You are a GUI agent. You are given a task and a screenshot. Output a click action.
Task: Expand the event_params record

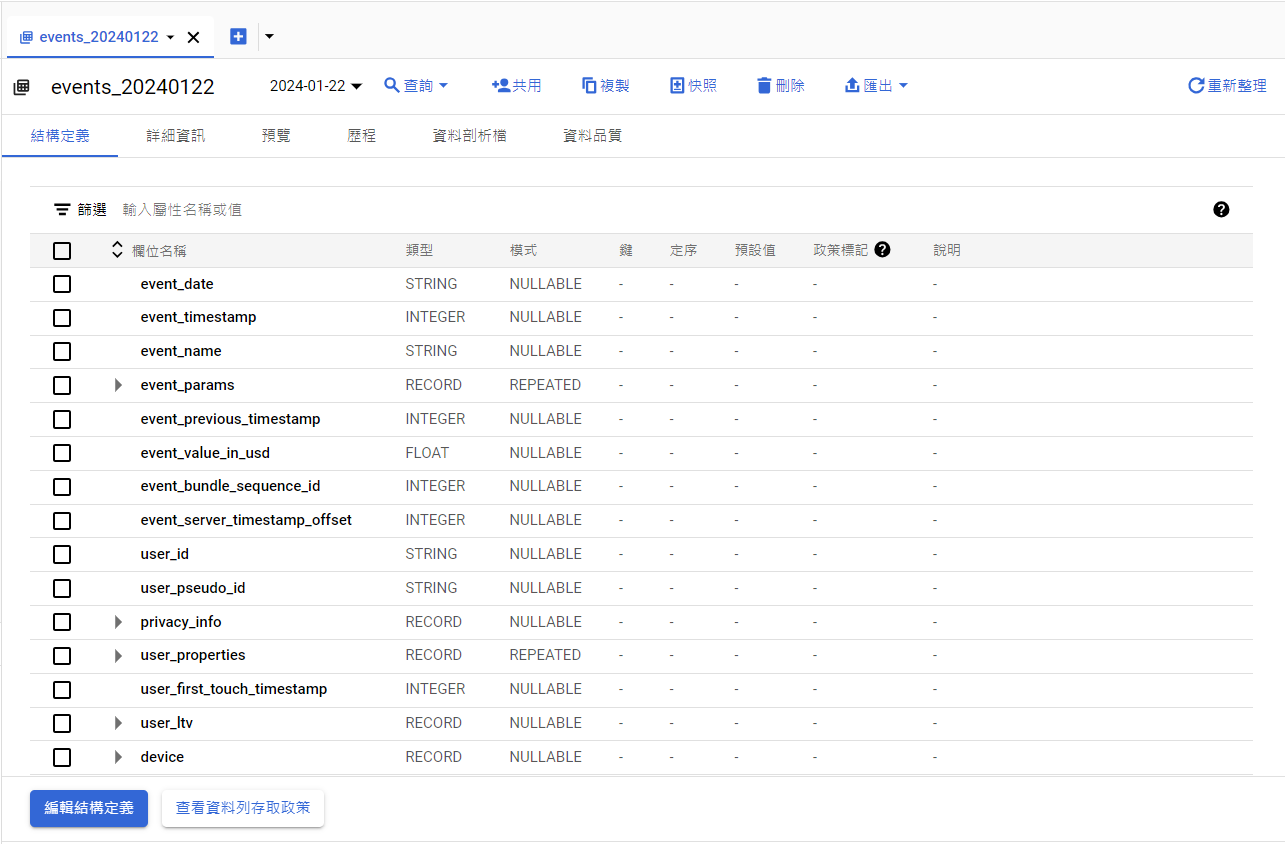click(118, 385)
